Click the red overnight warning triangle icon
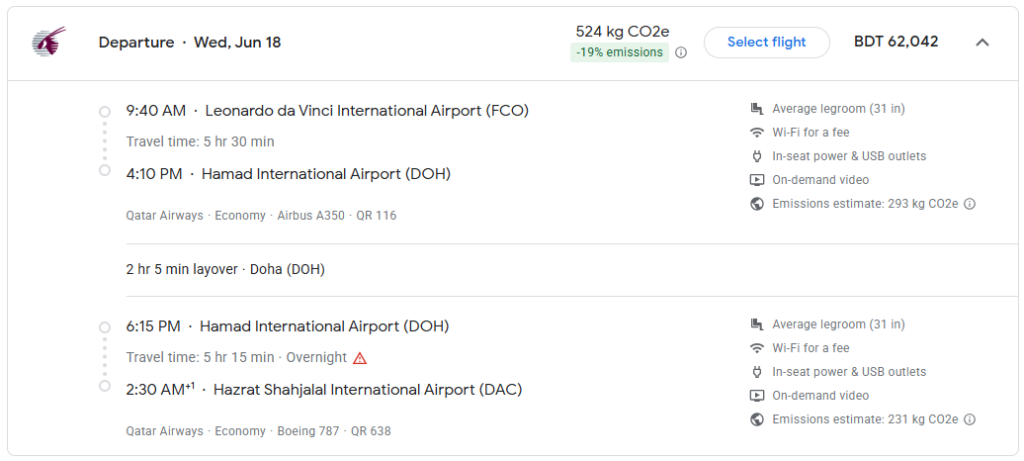This screenshot has width=1024, height=461. coord(360,358)
